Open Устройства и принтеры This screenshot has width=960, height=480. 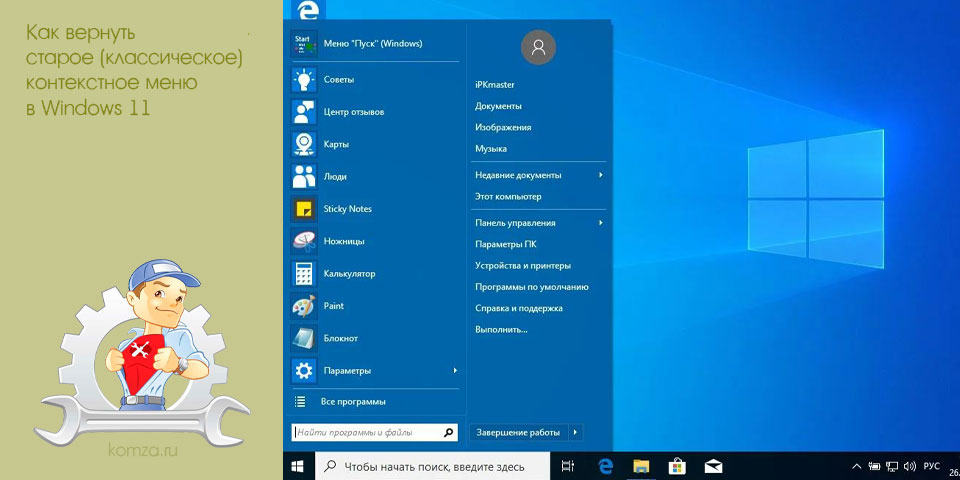[523, 266]
